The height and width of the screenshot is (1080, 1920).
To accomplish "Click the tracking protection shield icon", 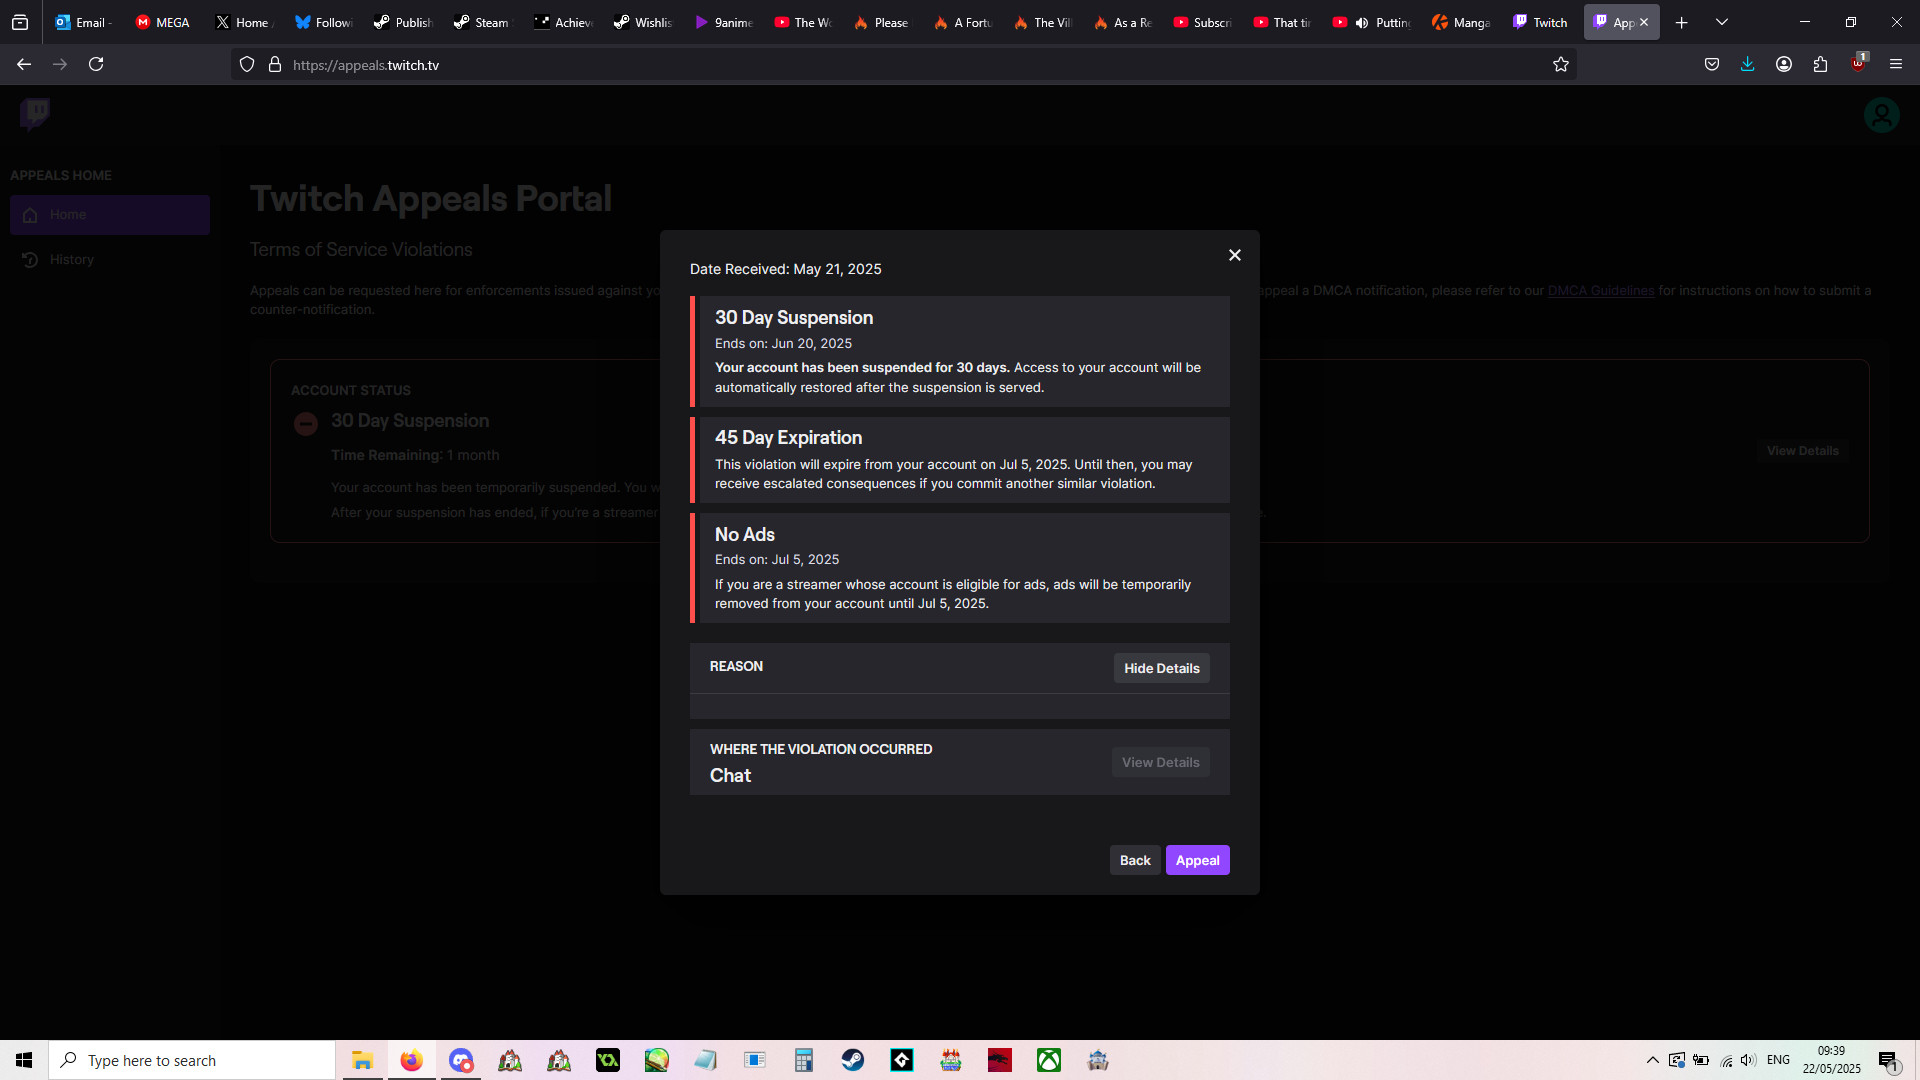I will [x=247, y=65].
